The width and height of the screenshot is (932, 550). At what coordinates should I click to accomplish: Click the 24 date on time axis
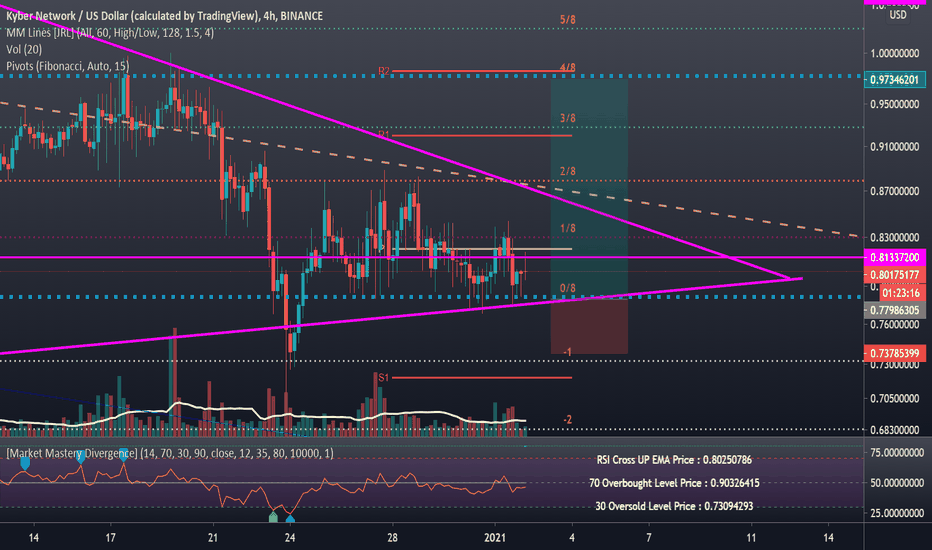[x=290, y=538]
